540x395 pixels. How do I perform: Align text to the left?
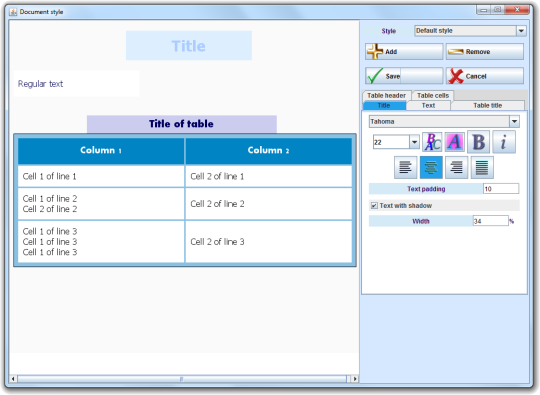405,167
